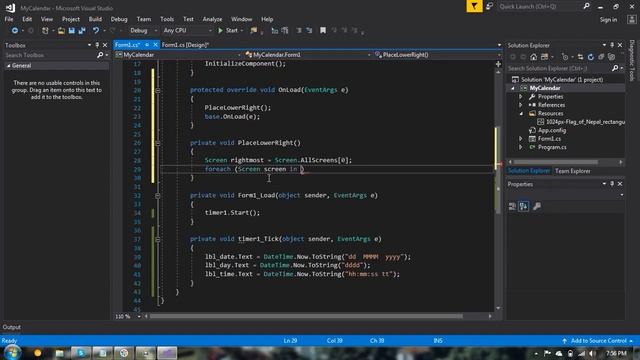Open the Any CPU platform dropdown

(x=187, y=31)
